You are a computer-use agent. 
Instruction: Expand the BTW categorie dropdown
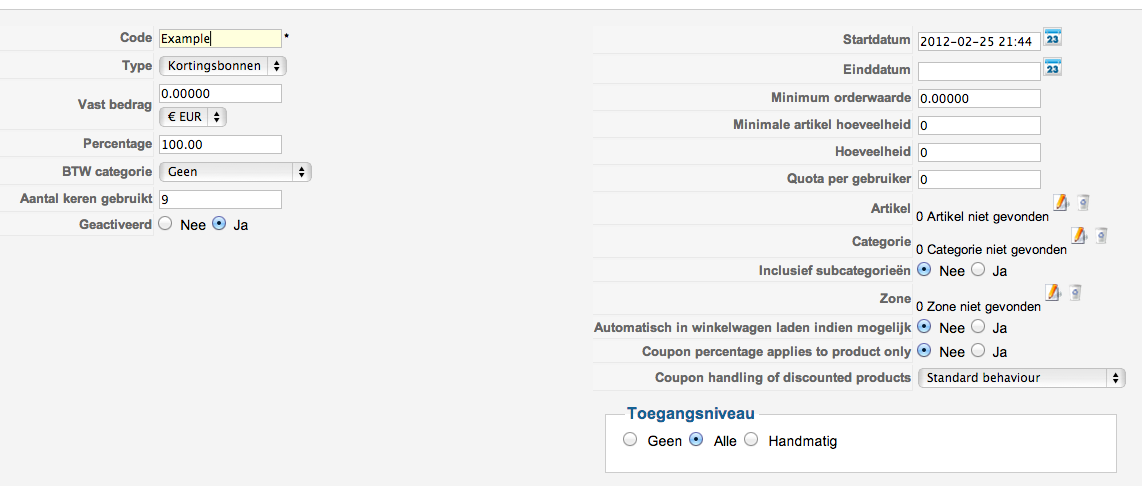235,172
